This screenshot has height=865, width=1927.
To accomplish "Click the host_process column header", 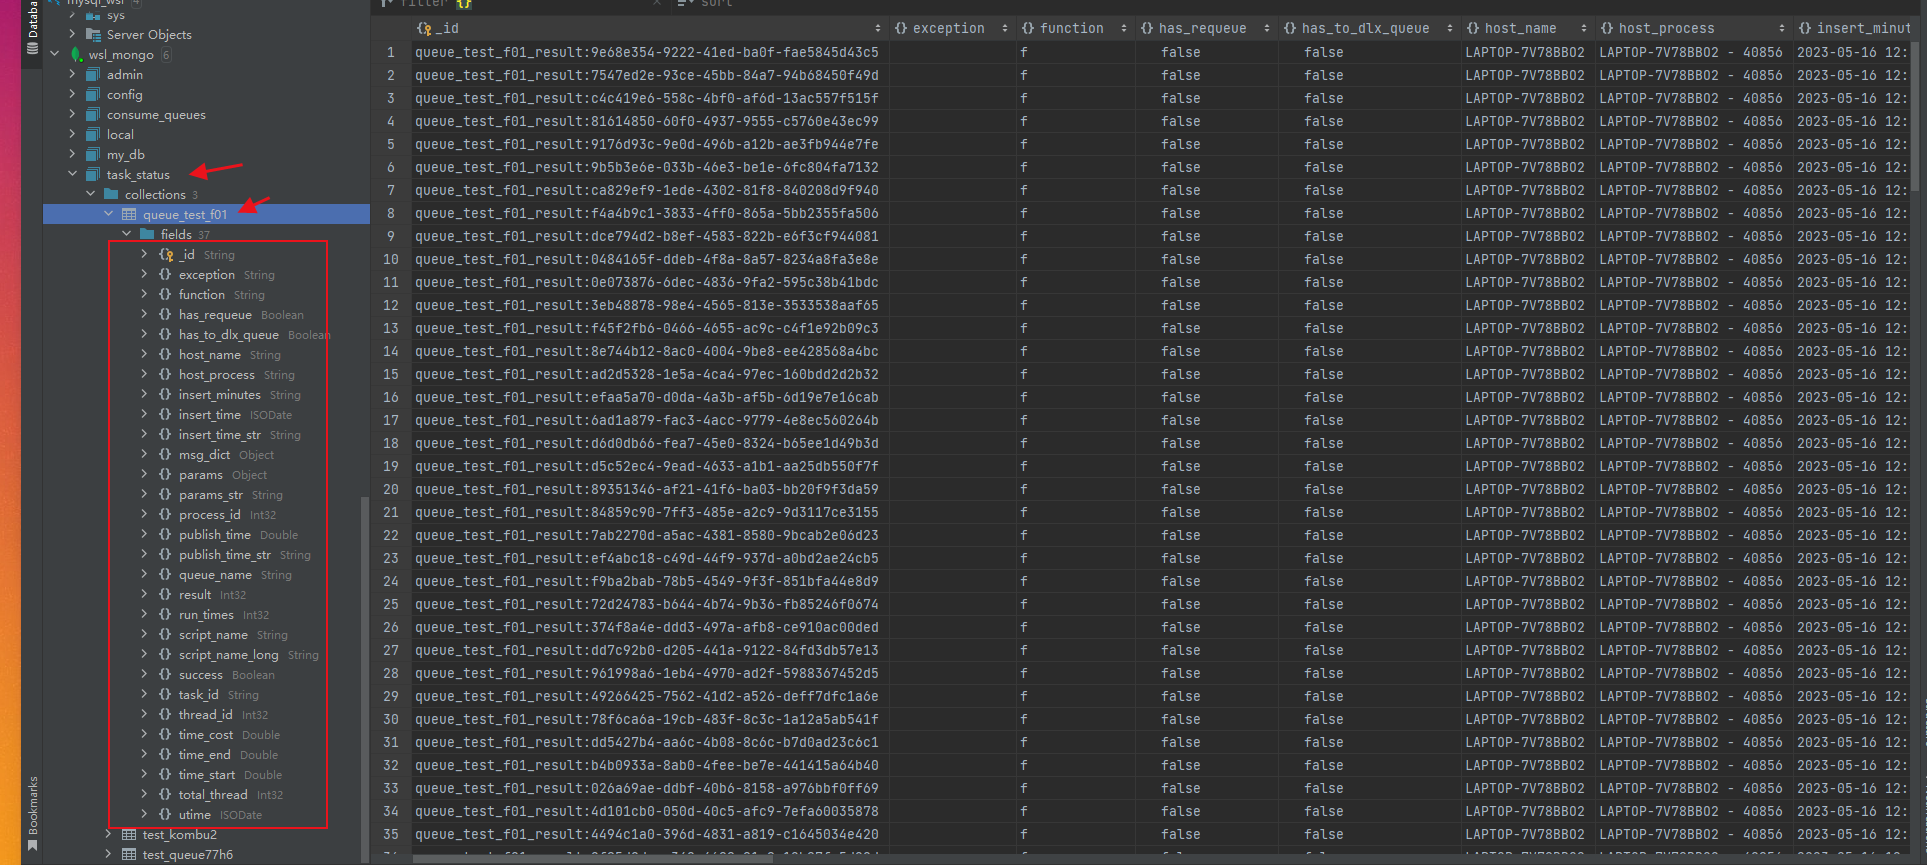I will pos(1692,28).
